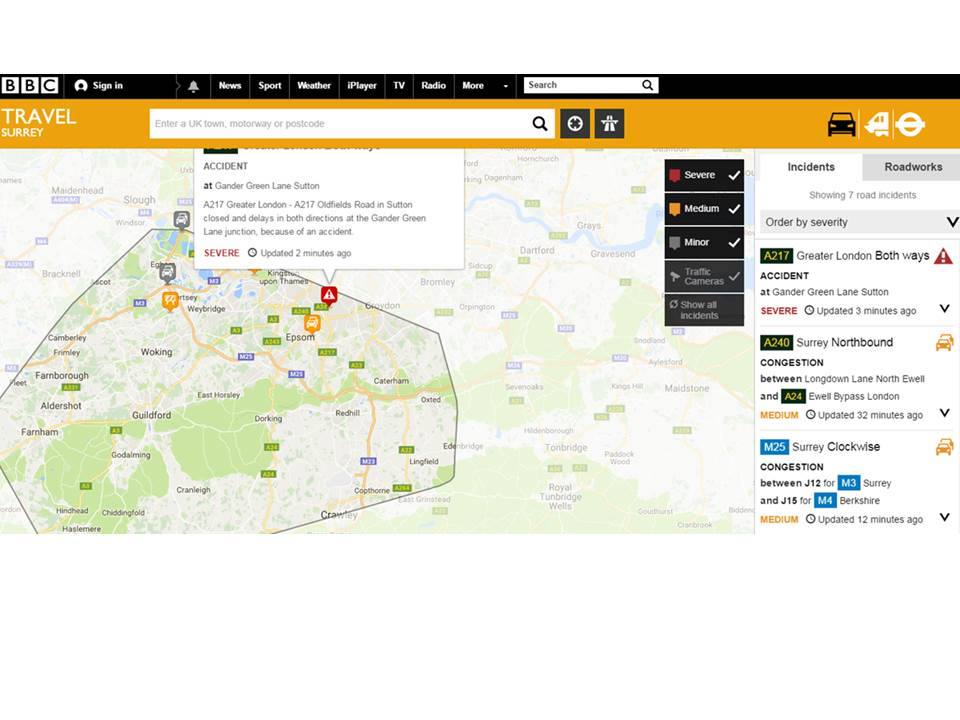Click 'at Gander Green Lane Sutton' in map popup

coord(261,186)
